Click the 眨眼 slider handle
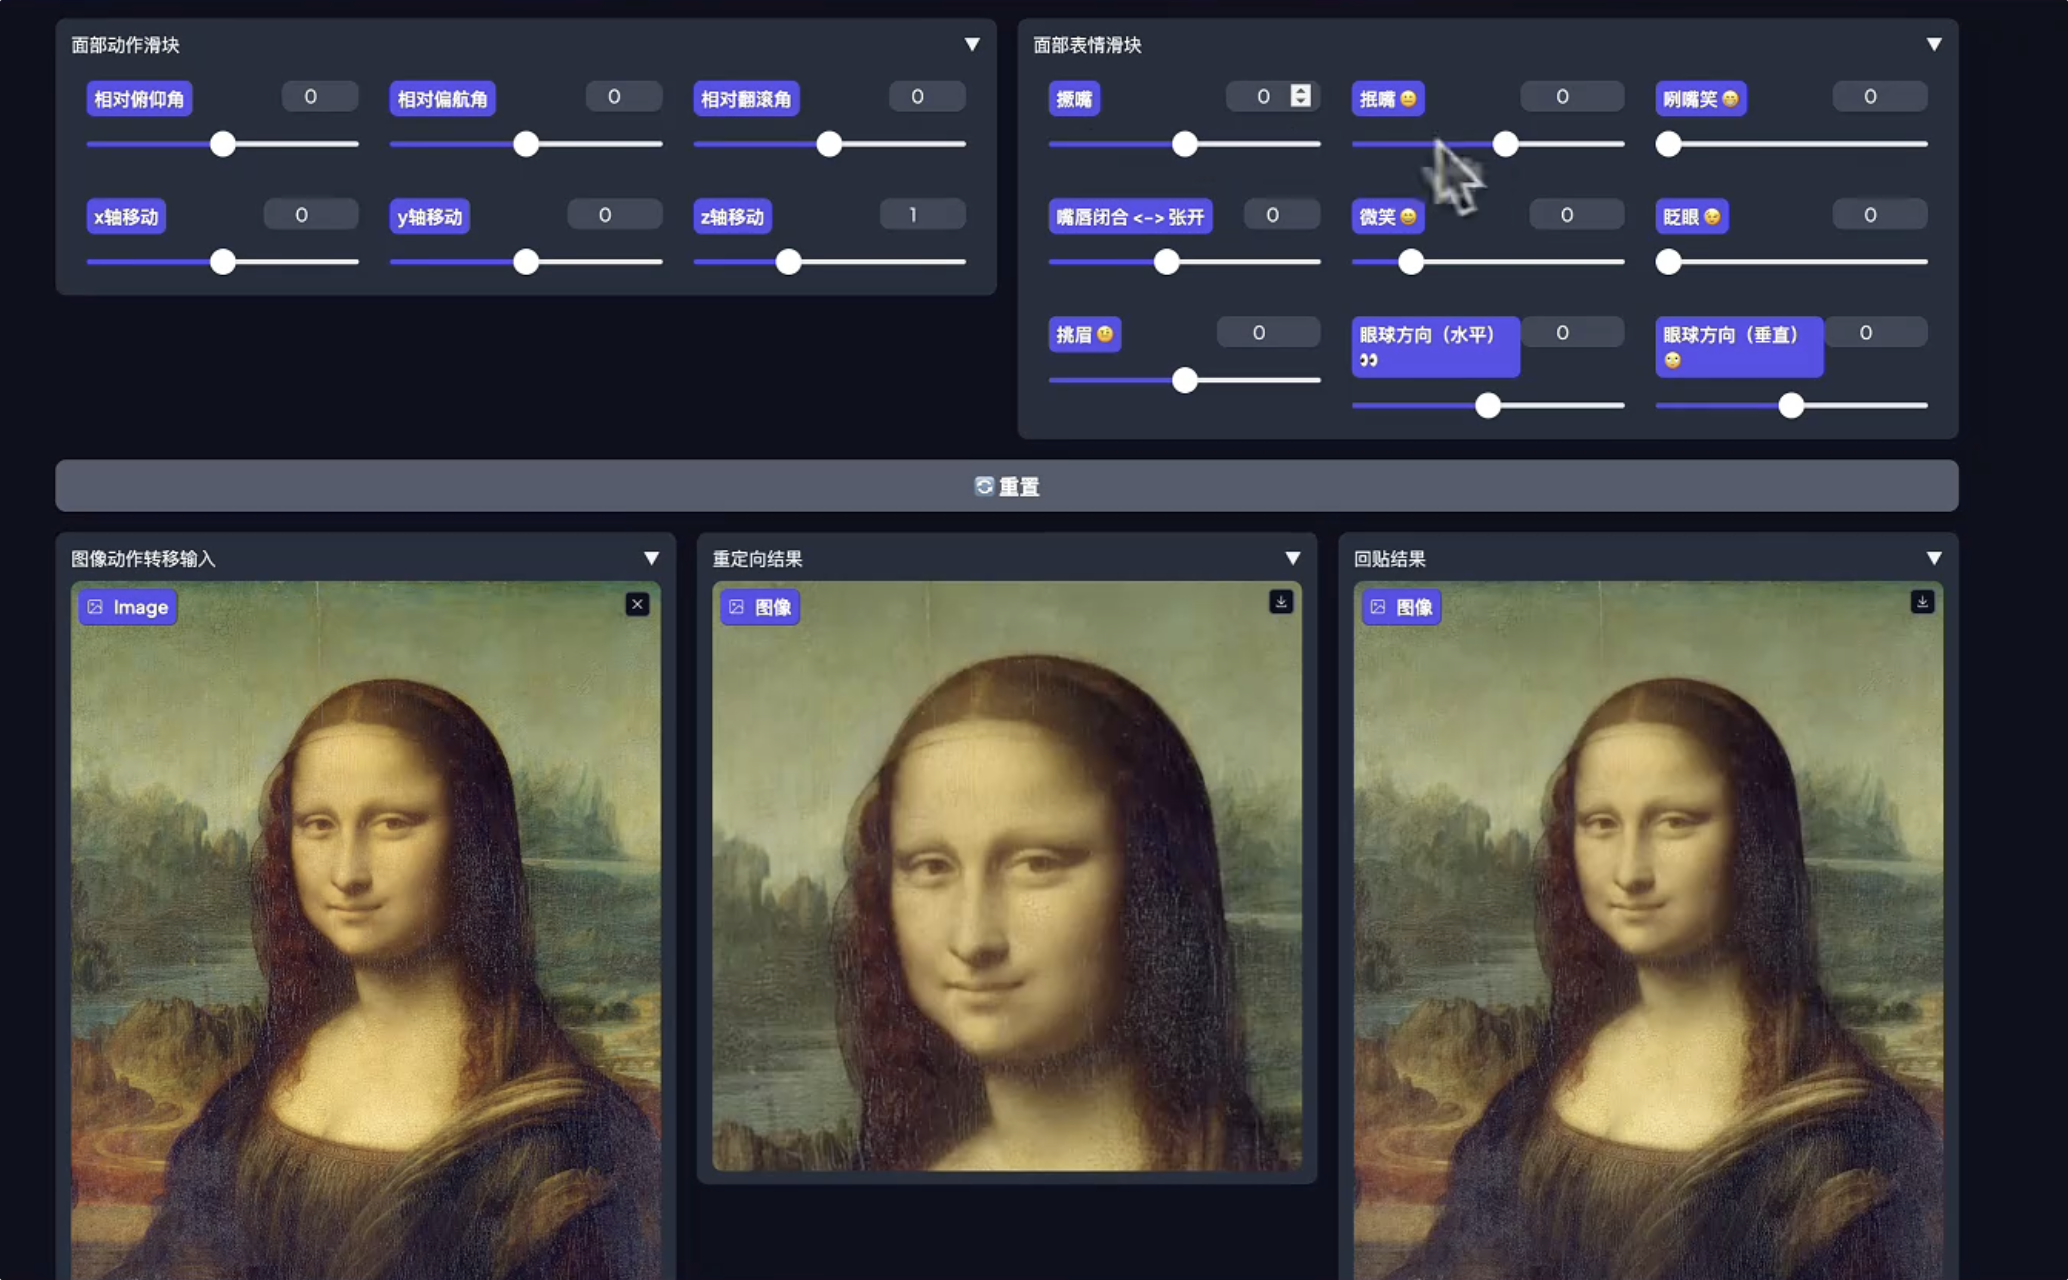Screen dimensions: 2068x1280 coord(1668,262)
